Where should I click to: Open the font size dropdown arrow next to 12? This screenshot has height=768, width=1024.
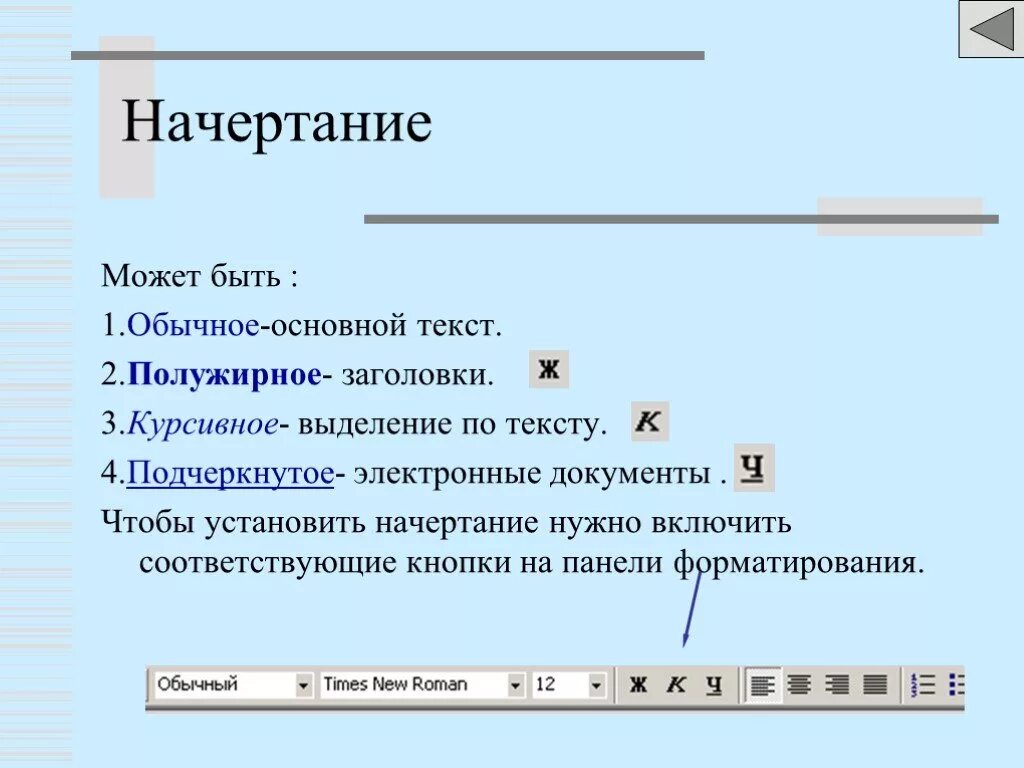596,685
